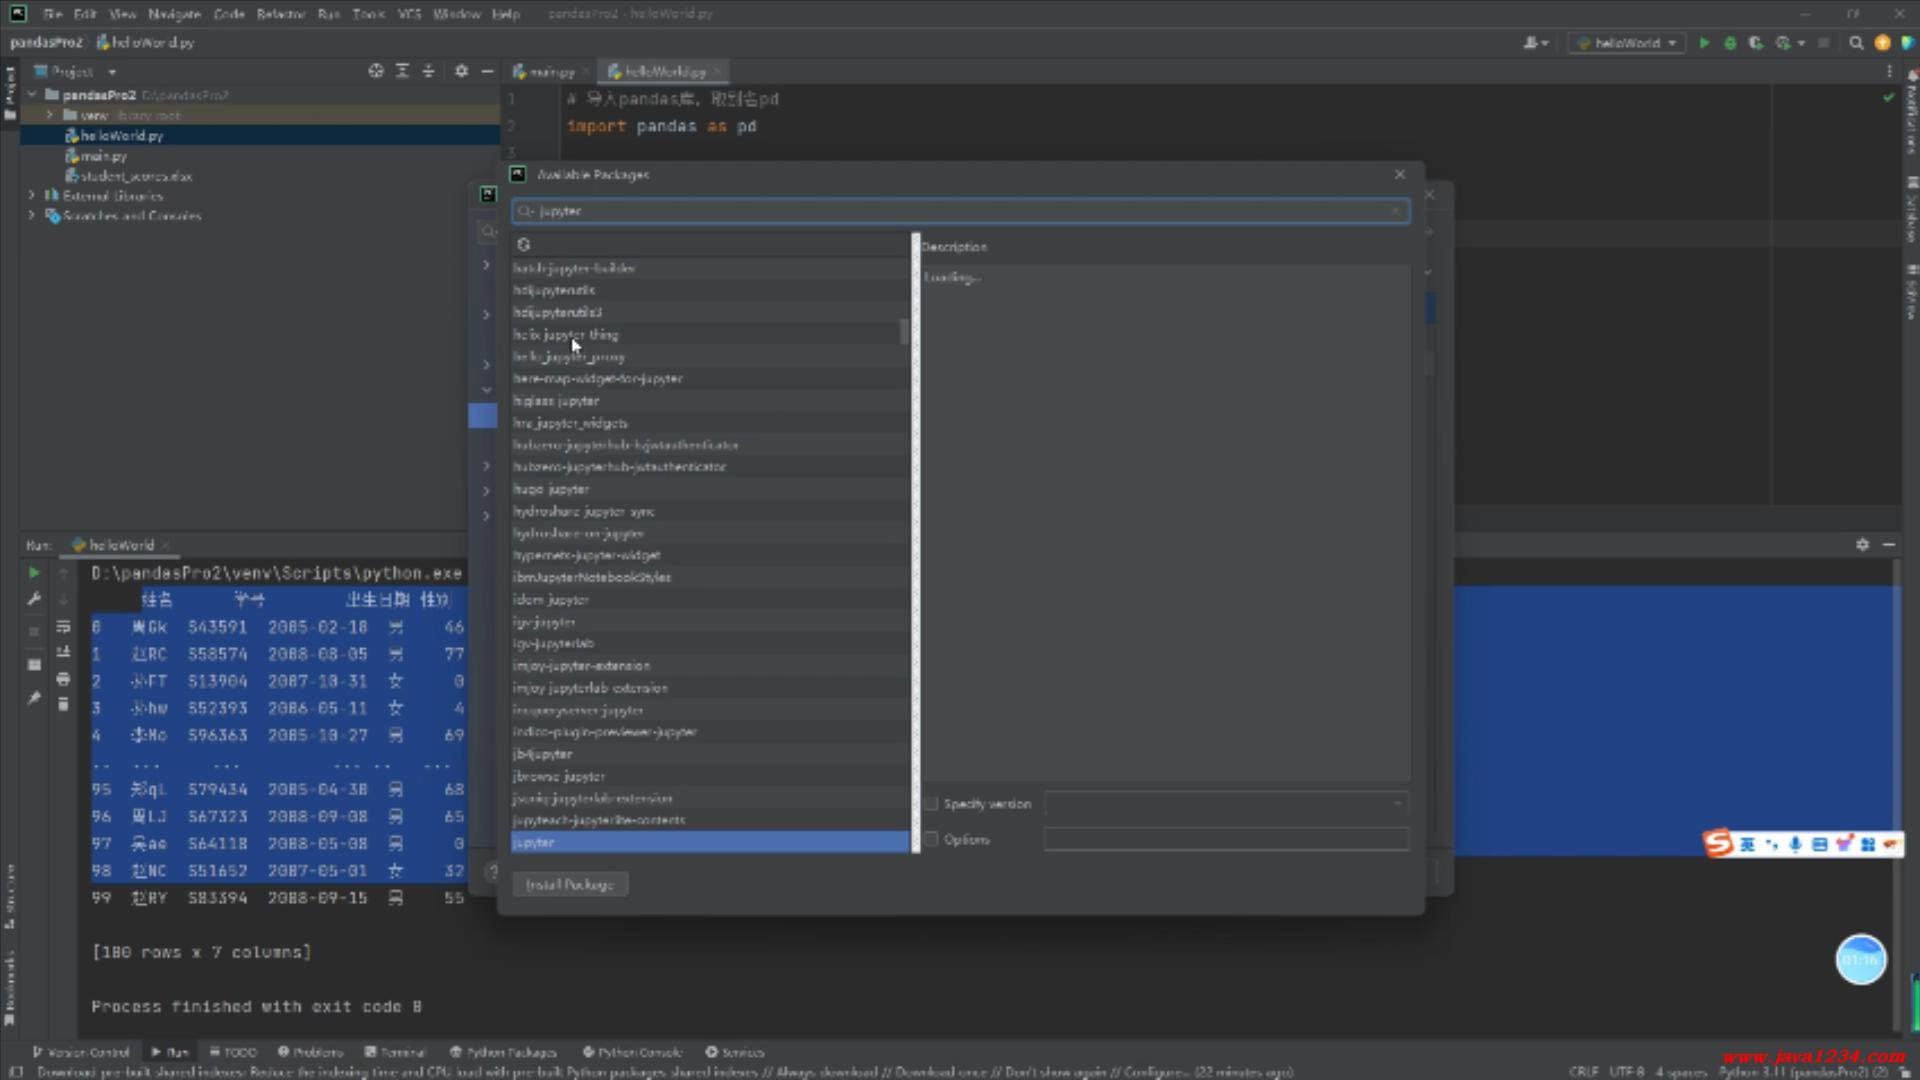The width and height of the screenshot is (1920, 1080).
Task: Open the Python Console tool window tab
Action: click(632, 1052)
